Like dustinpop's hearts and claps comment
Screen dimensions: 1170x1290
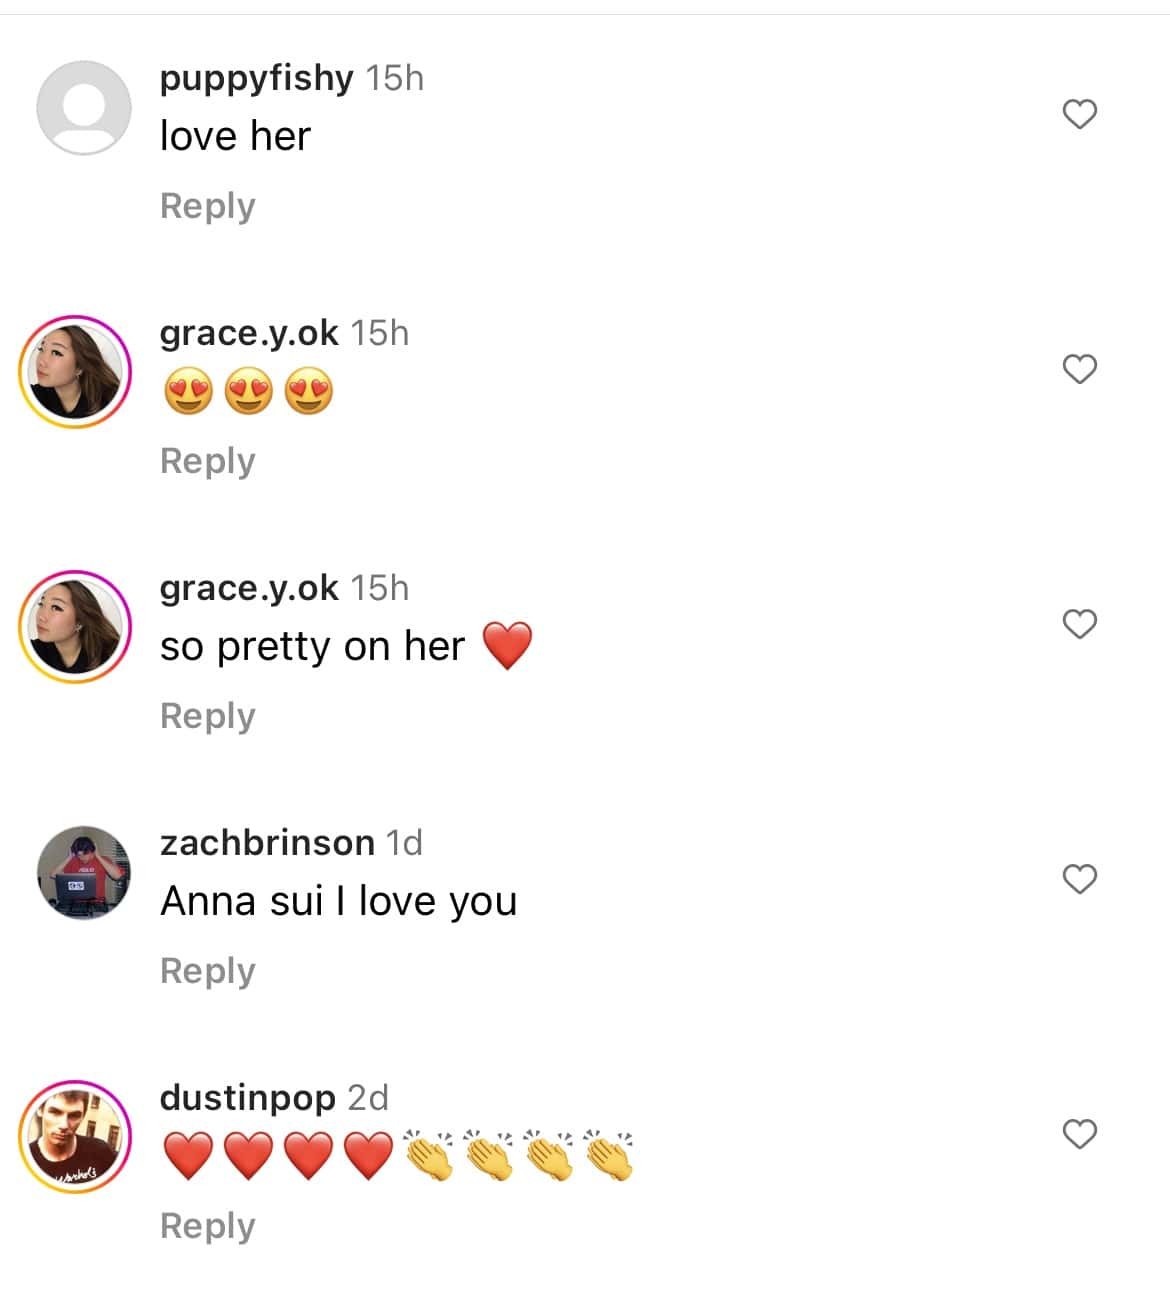(x=1079, y=1134)
